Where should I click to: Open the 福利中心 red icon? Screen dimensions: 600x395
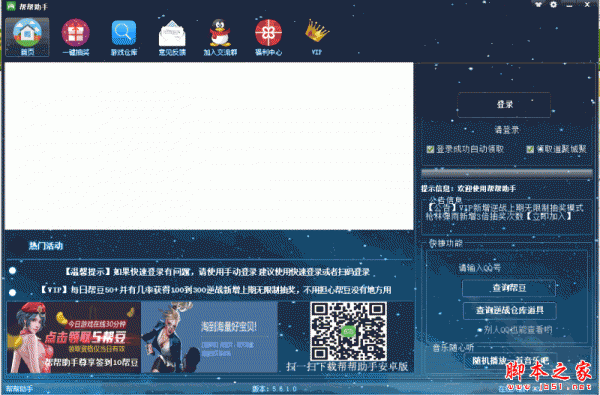pyautogui.click(x=268, y=38)
